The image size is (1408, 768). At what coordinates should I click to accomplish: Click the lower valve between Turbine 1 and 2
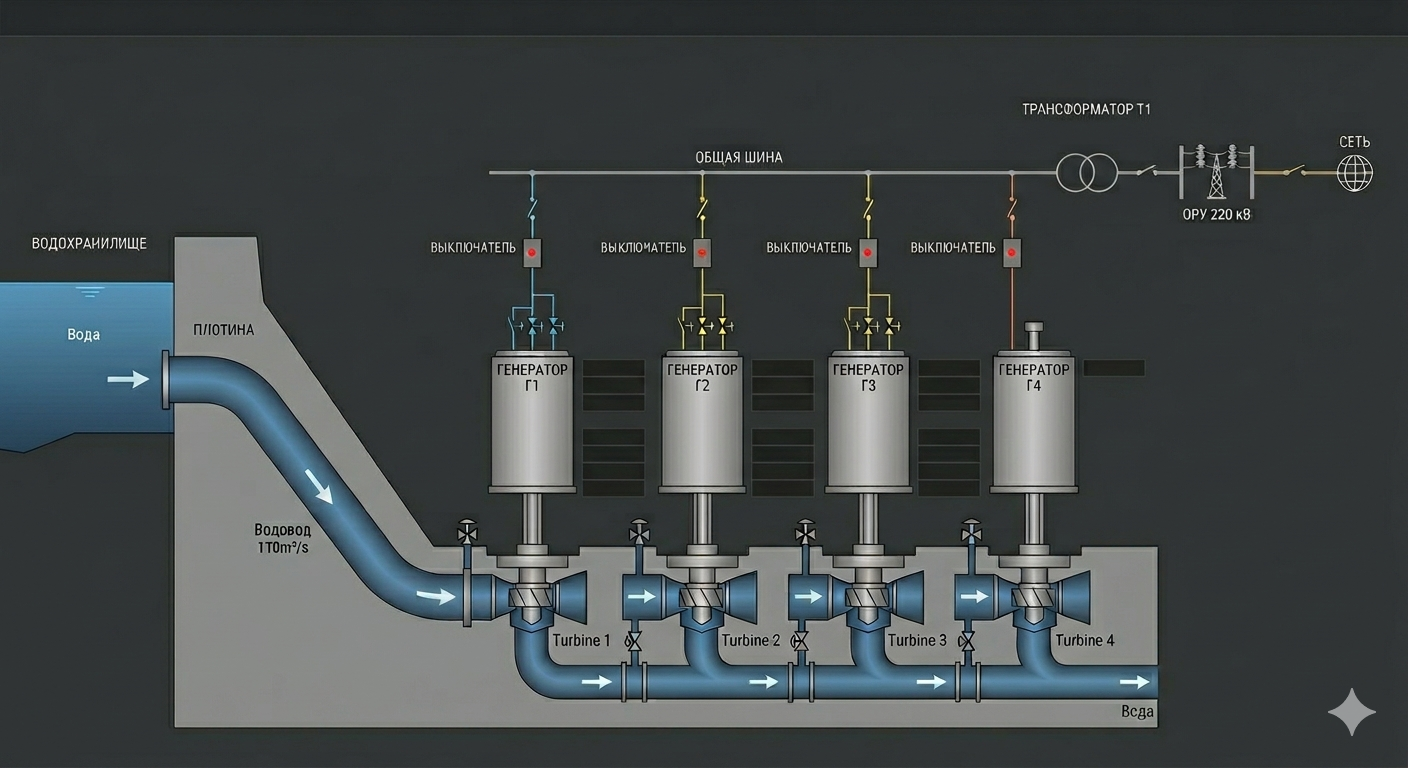point(633,641)
